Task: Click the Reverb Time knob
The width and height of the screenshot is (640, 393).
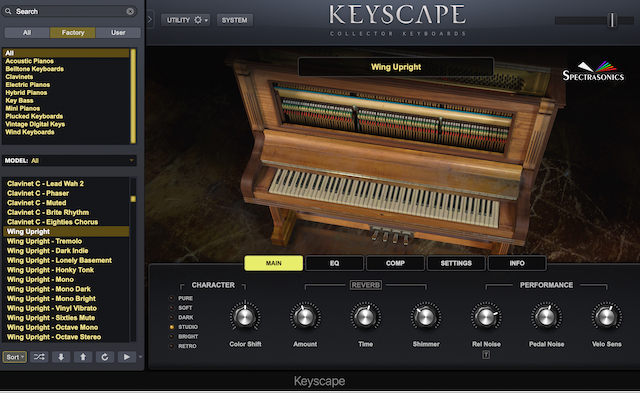Action: [x=365, y=317]
